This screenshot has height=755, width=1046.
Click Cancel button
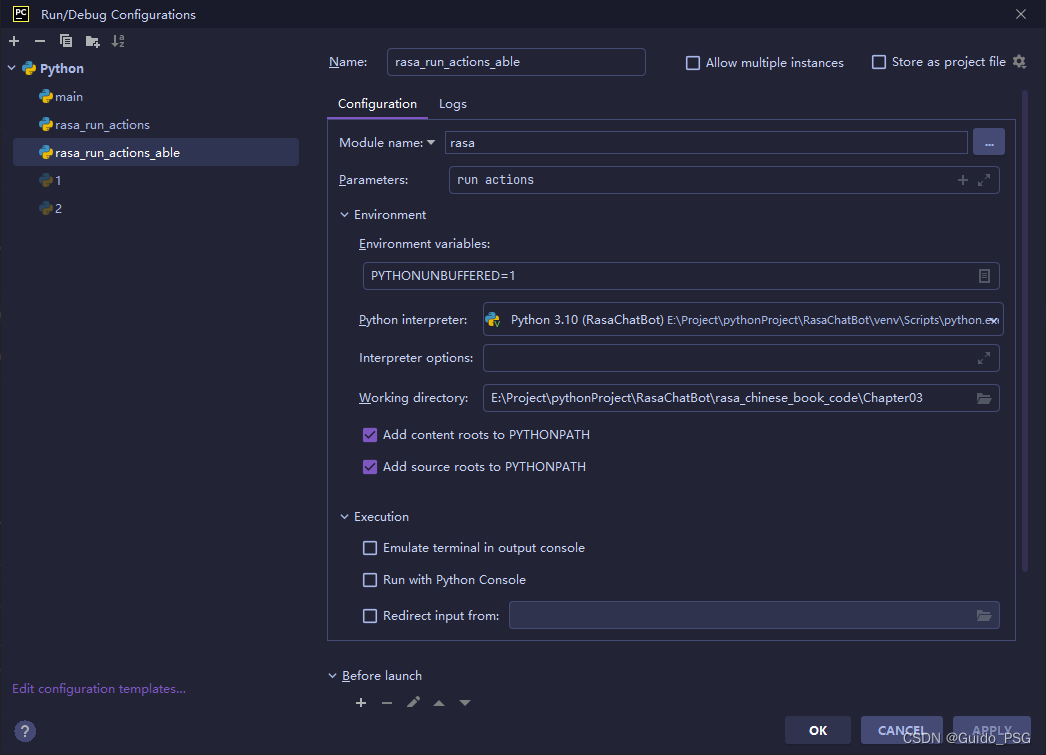point(901,730)
